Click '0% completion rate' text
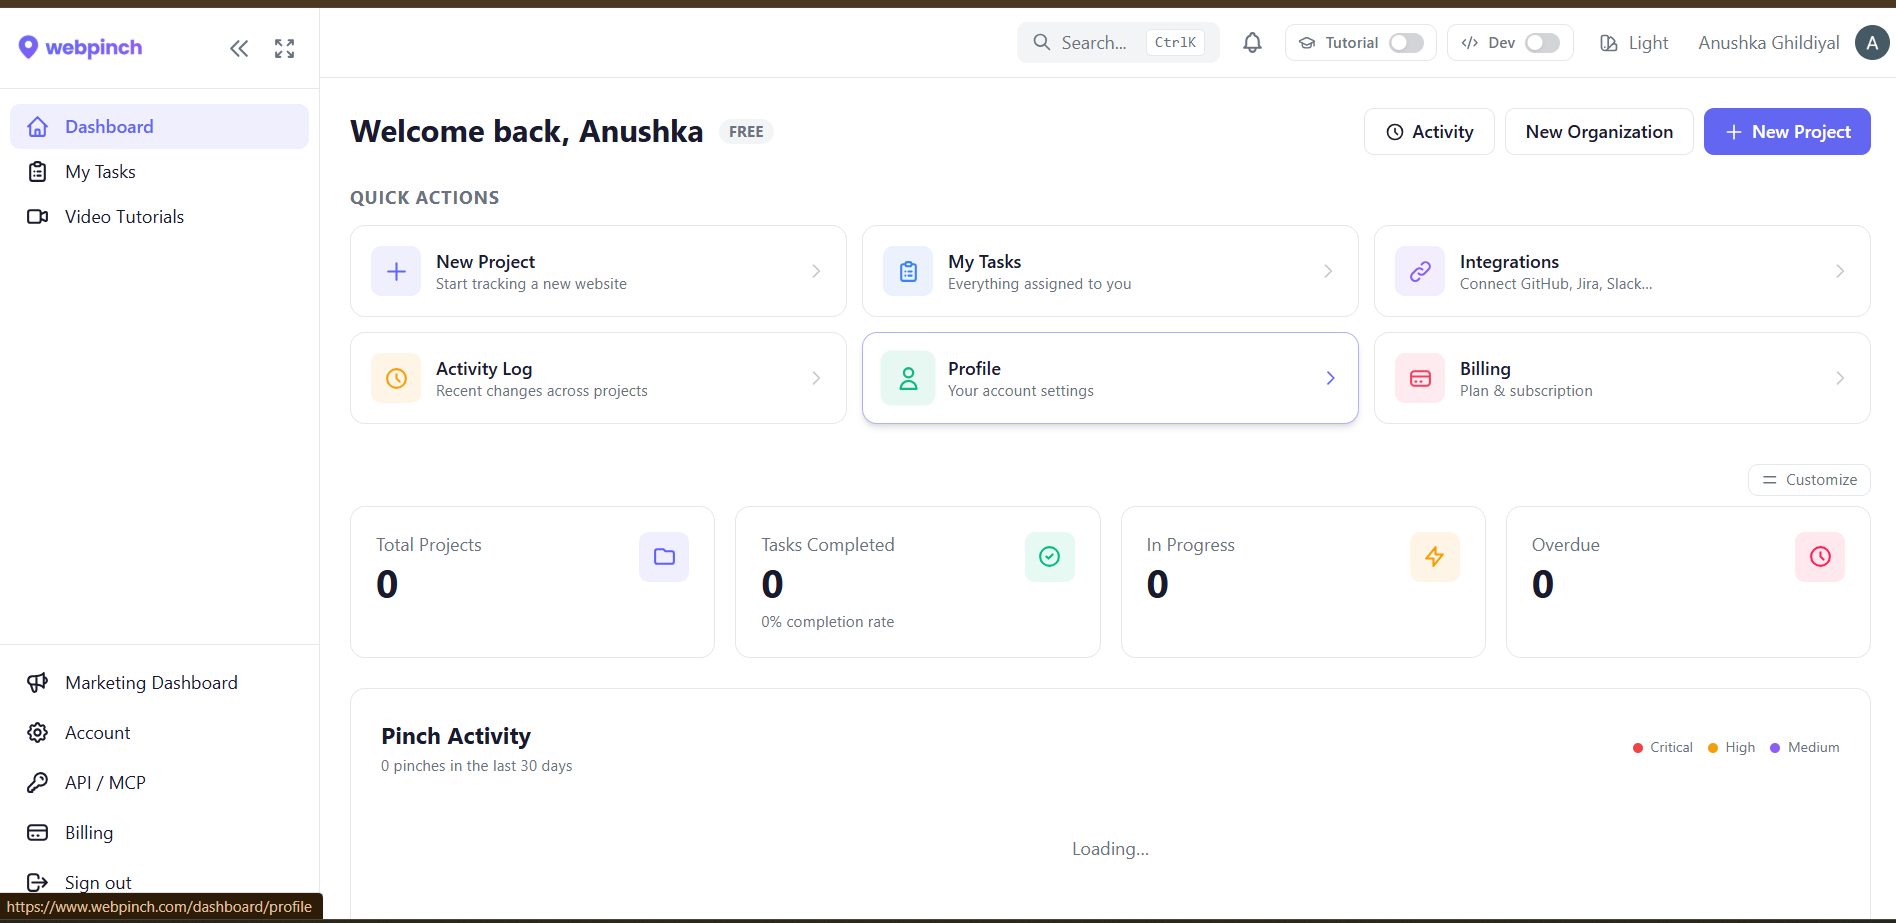The height and width of the screenshot is (923, 1896). coord(828,622)
